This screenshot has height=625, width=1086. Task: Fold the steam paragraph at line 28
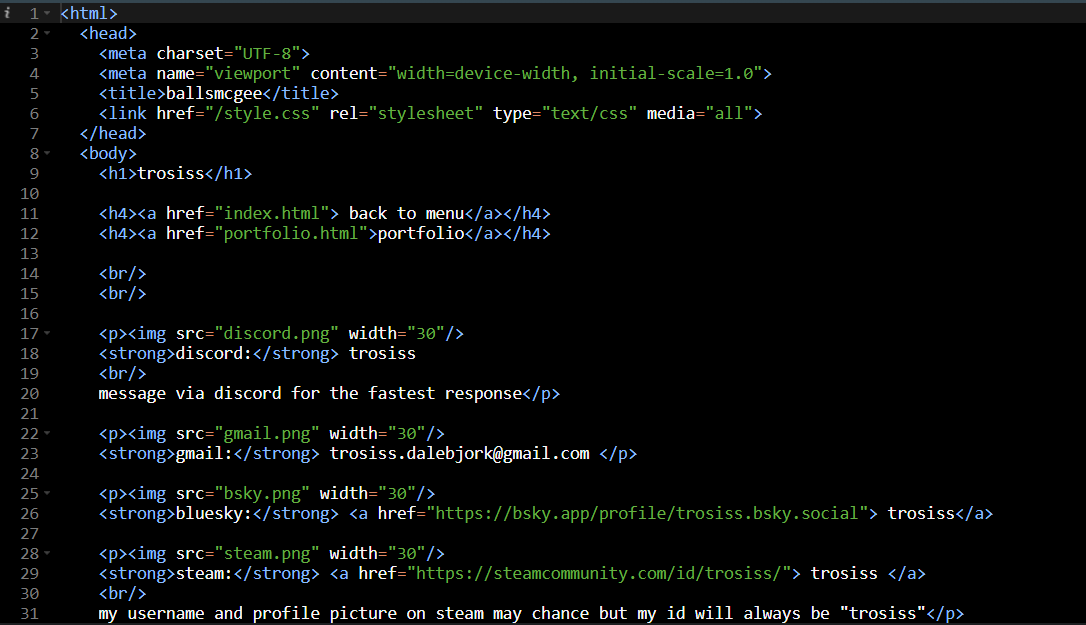[47, 554]
